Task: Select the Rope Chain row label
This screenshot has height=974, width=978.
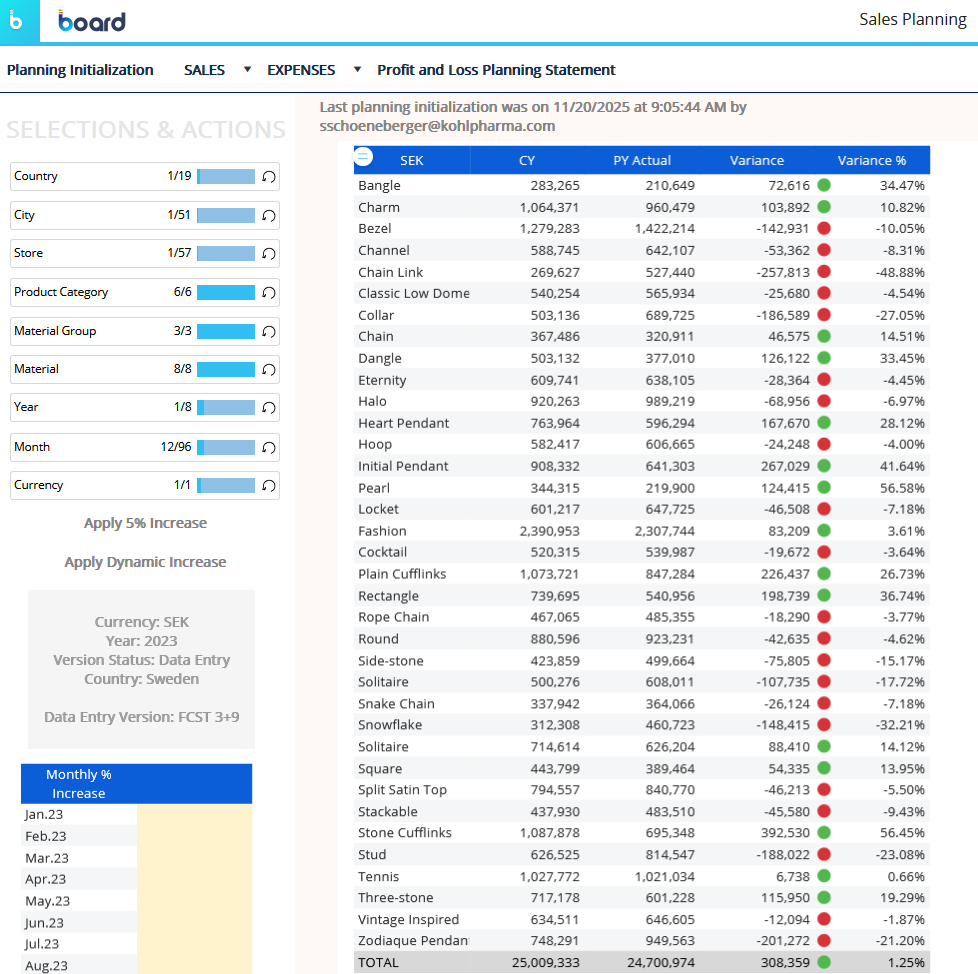Action: [x=394, y=617]
